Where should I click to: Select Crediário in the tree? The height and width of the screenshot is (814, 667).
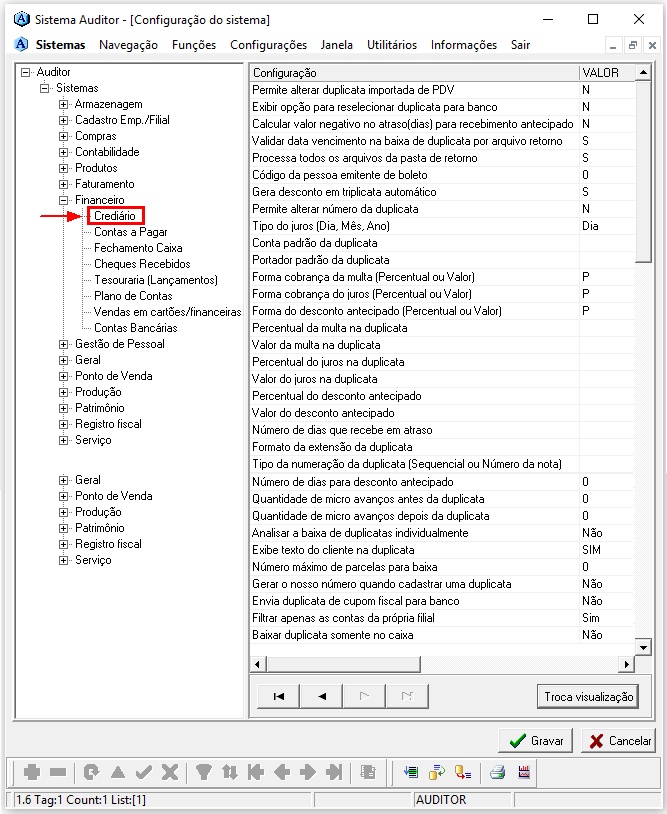115,216
